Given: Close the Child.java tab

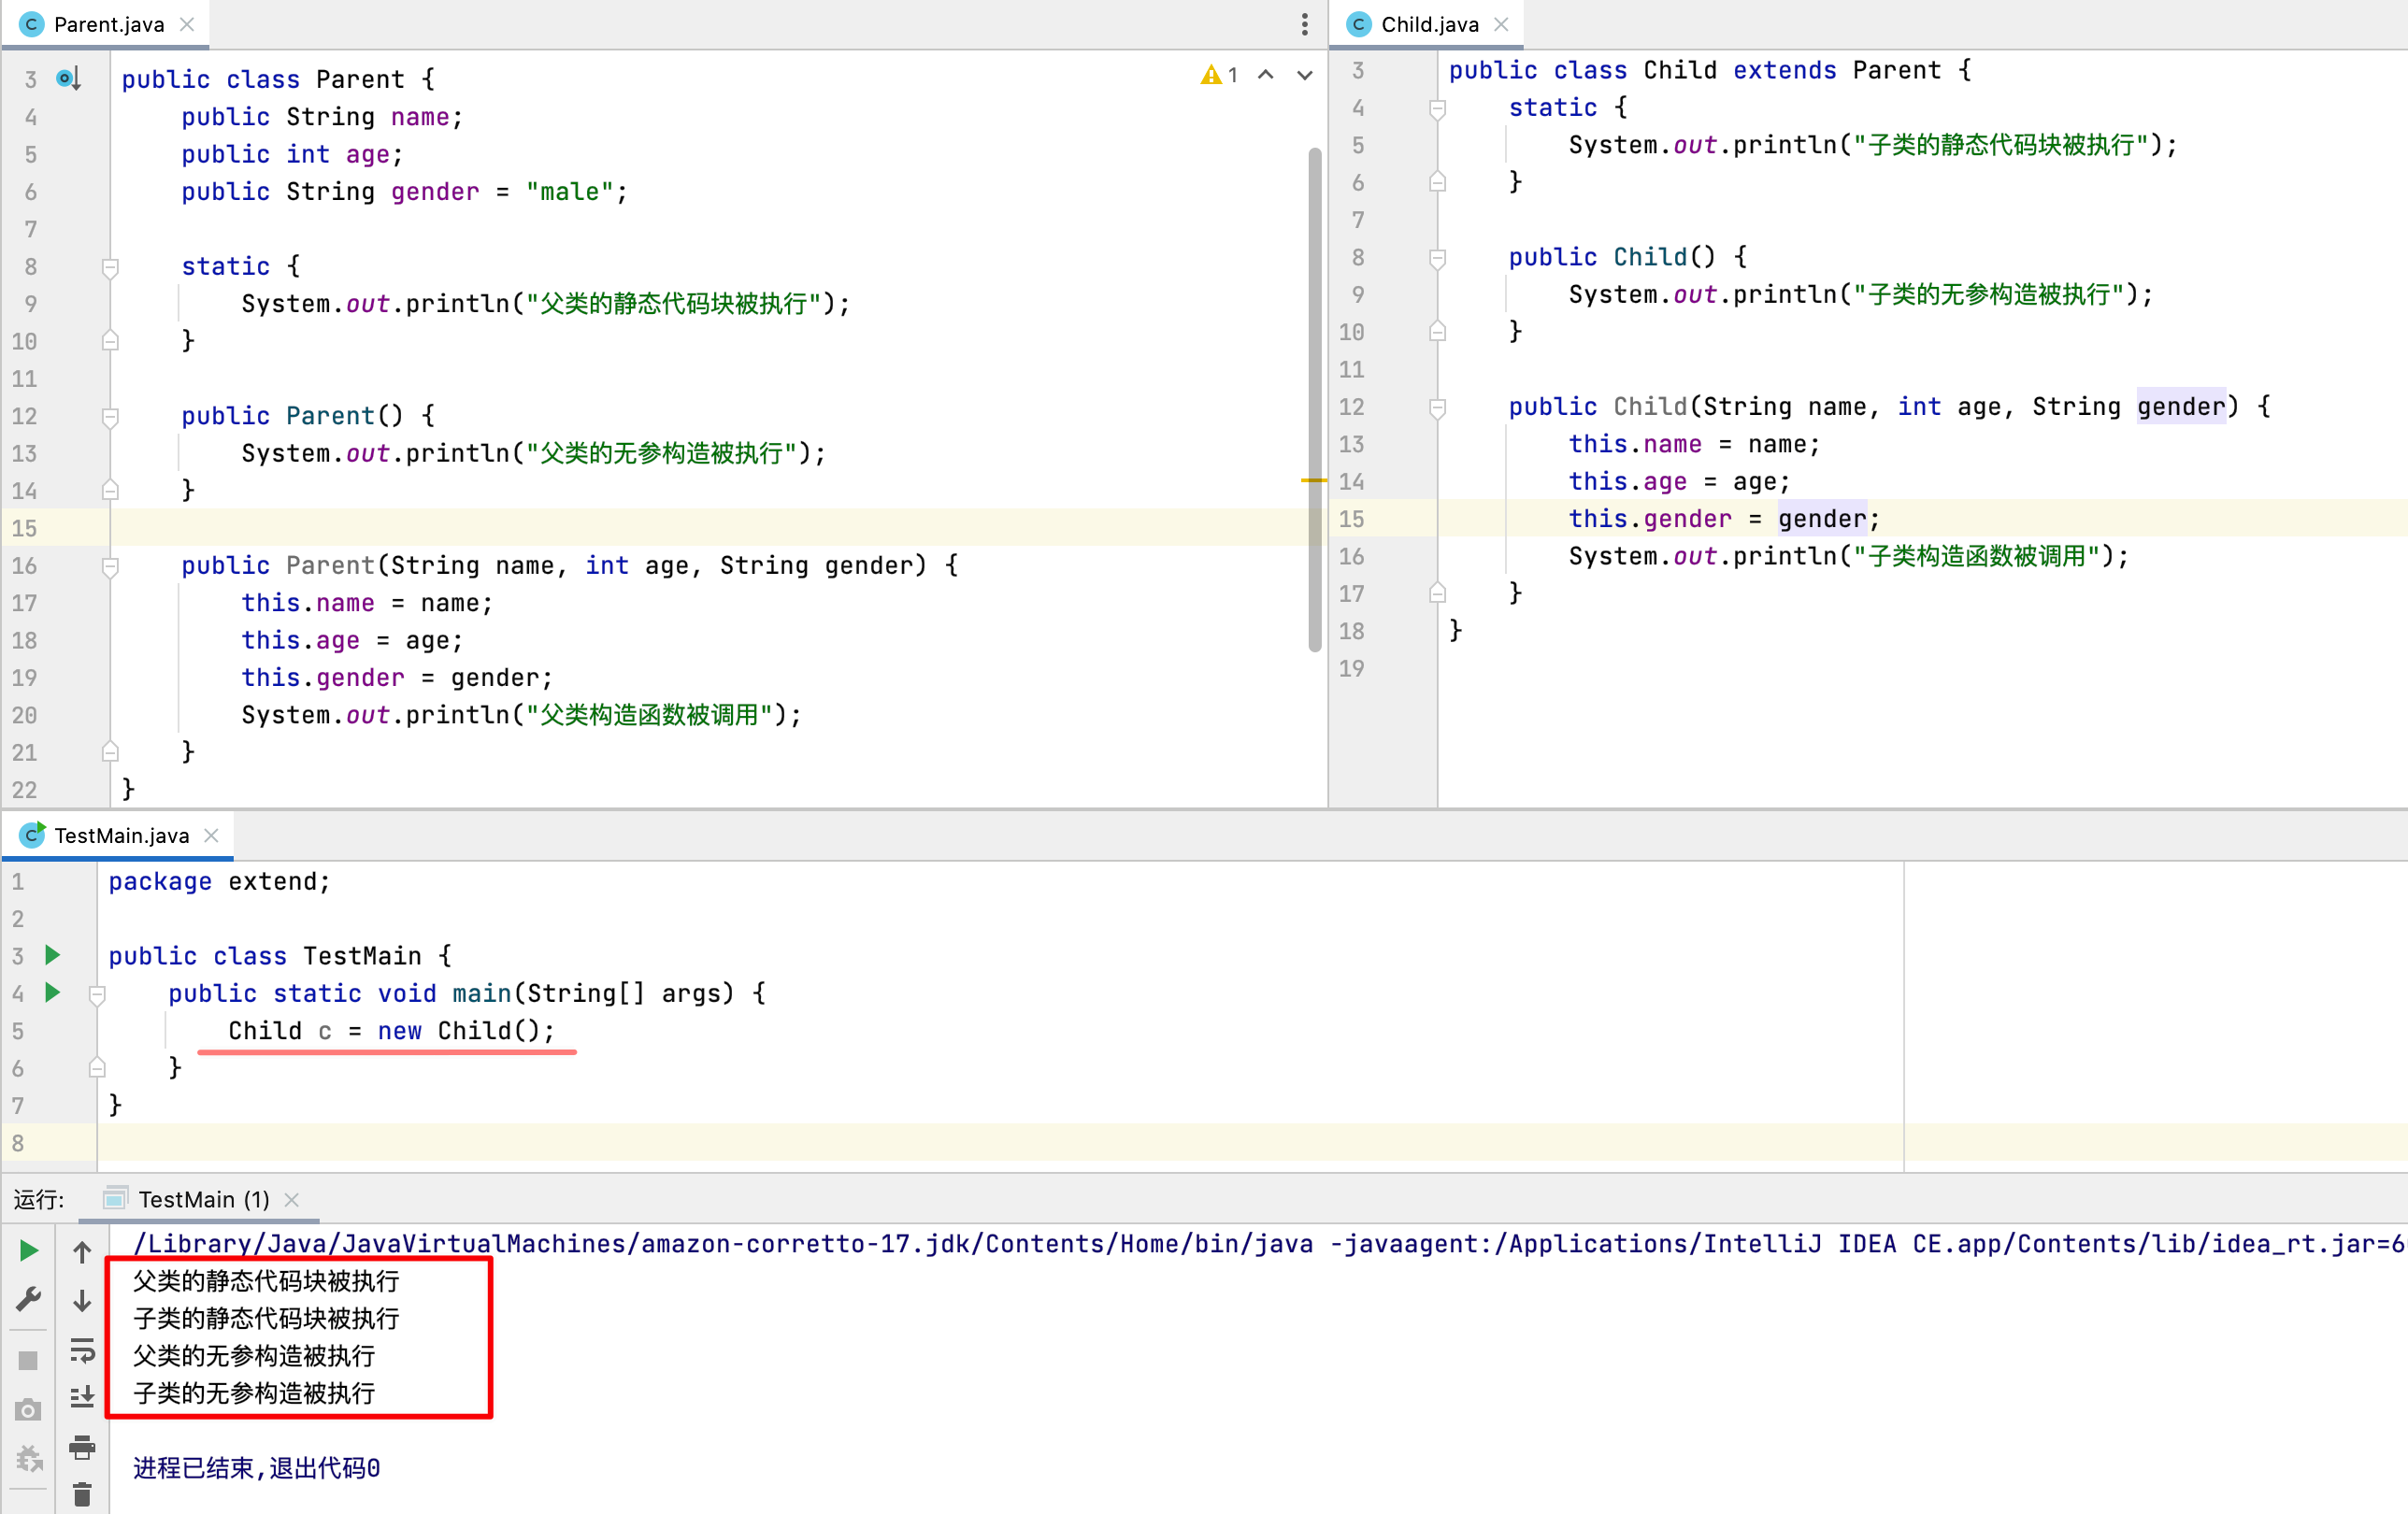Looking at the screenshot, I should tap(1500, 24).
